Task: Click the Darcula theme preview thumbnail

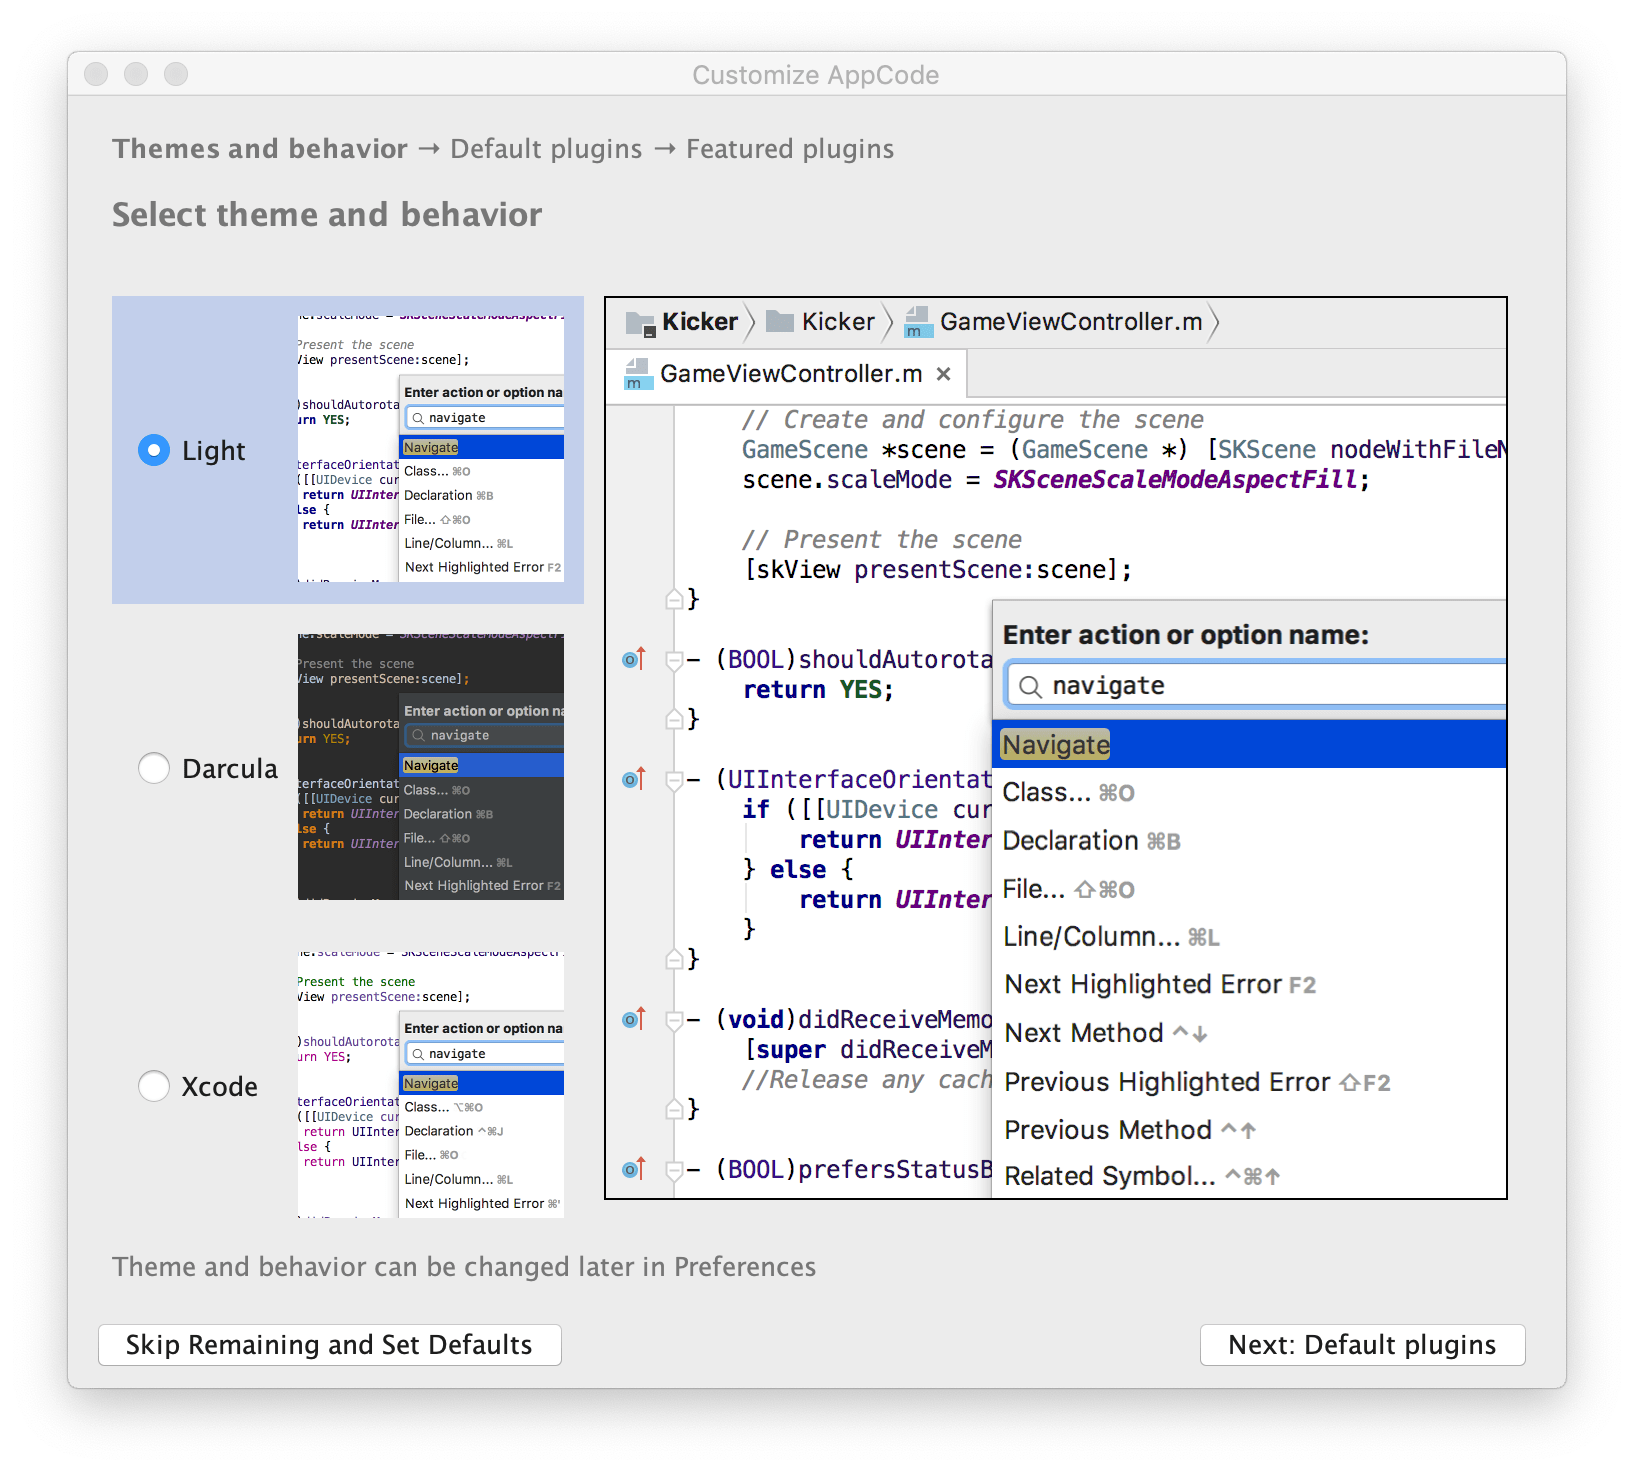Action: (431, 767)
